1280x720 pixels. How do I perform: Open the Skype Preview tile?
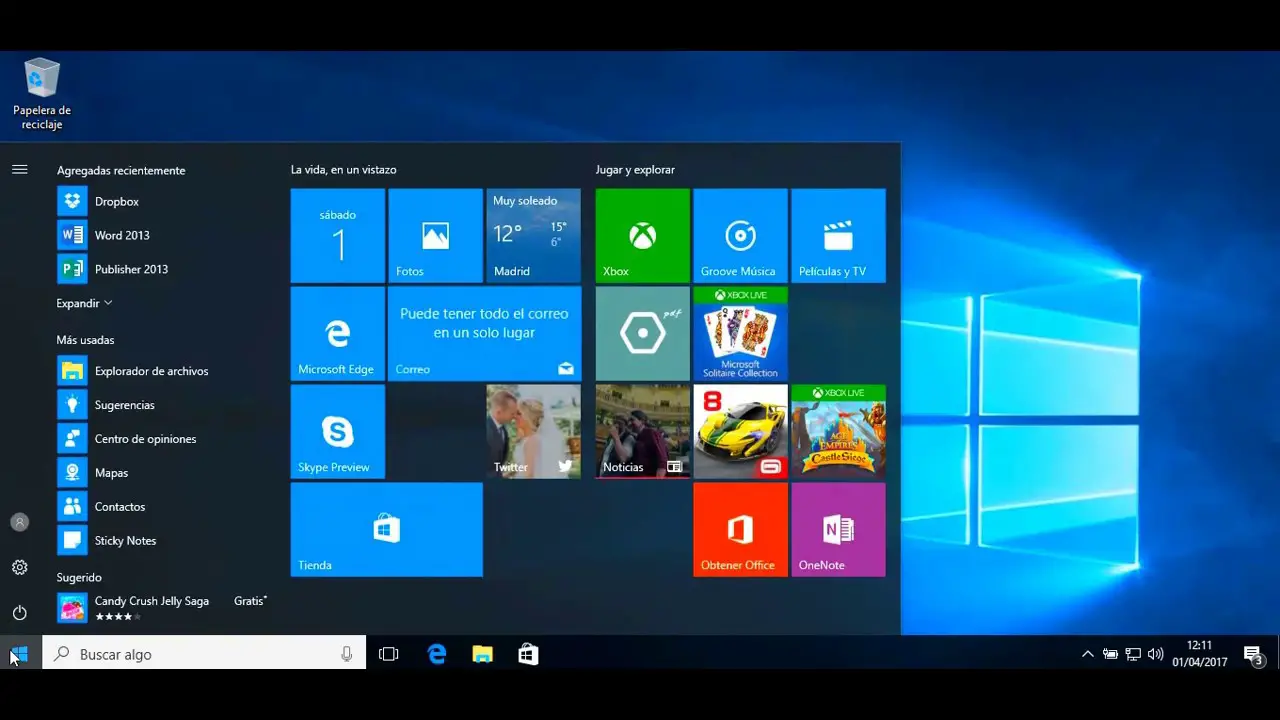click(338, 432)
